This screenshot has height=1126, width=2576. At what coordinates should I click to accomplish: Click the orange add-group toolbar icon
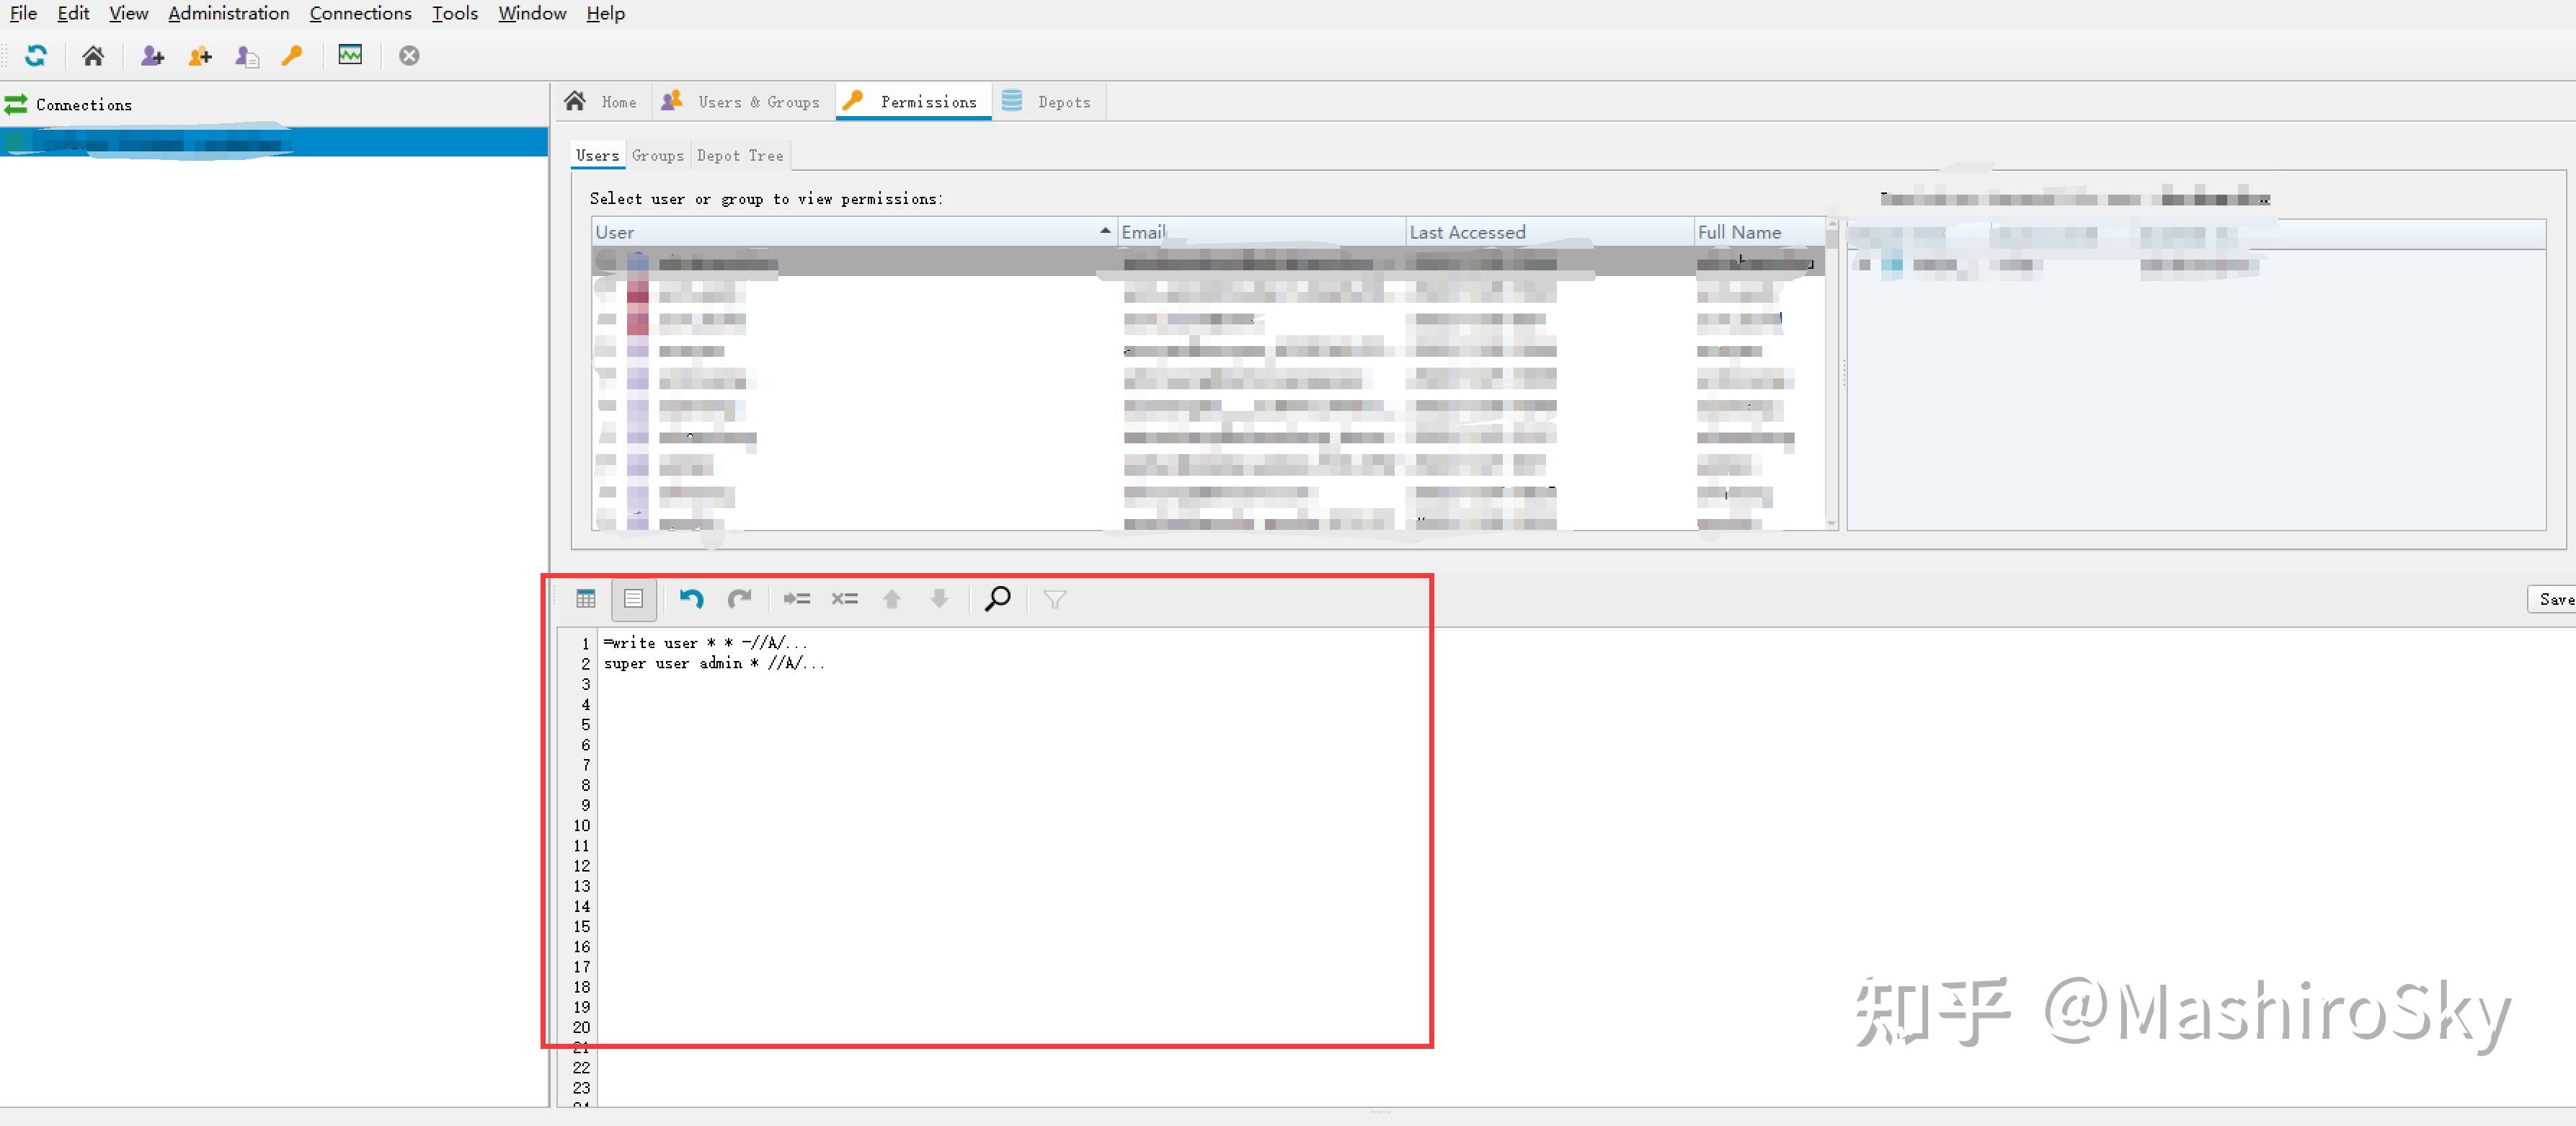tap(200, 56)
